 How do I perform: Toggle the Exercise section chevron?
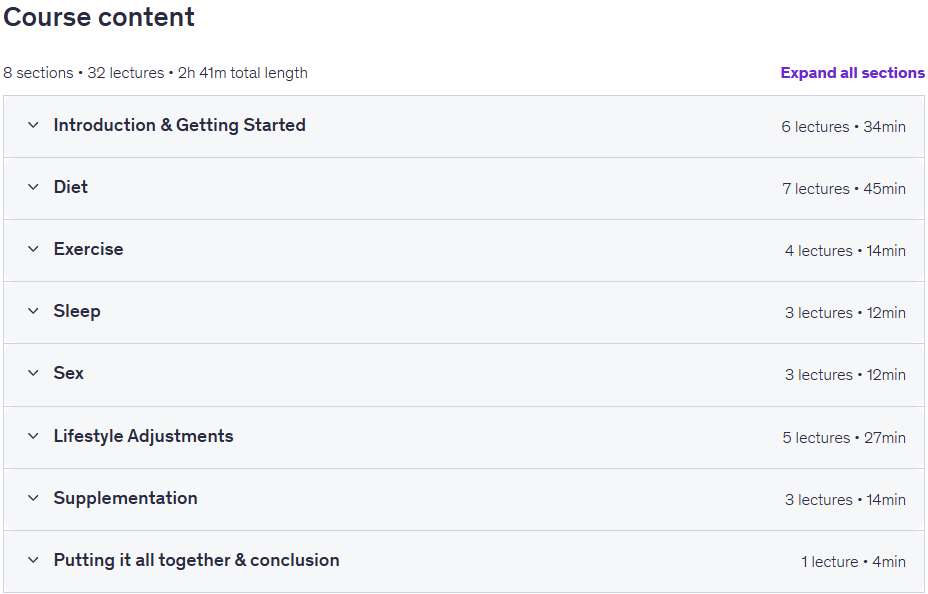pos(33,249)
